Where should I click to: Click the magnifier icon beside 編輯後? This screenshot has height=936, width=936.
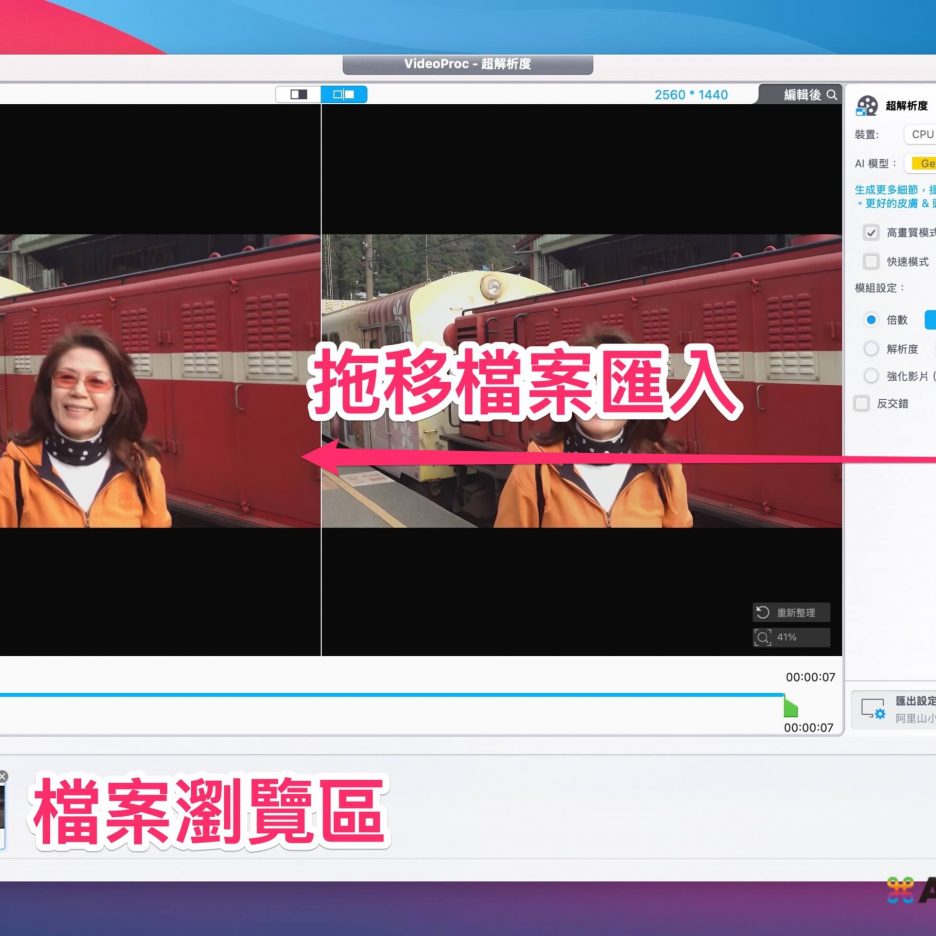click(x=832, y=95)
